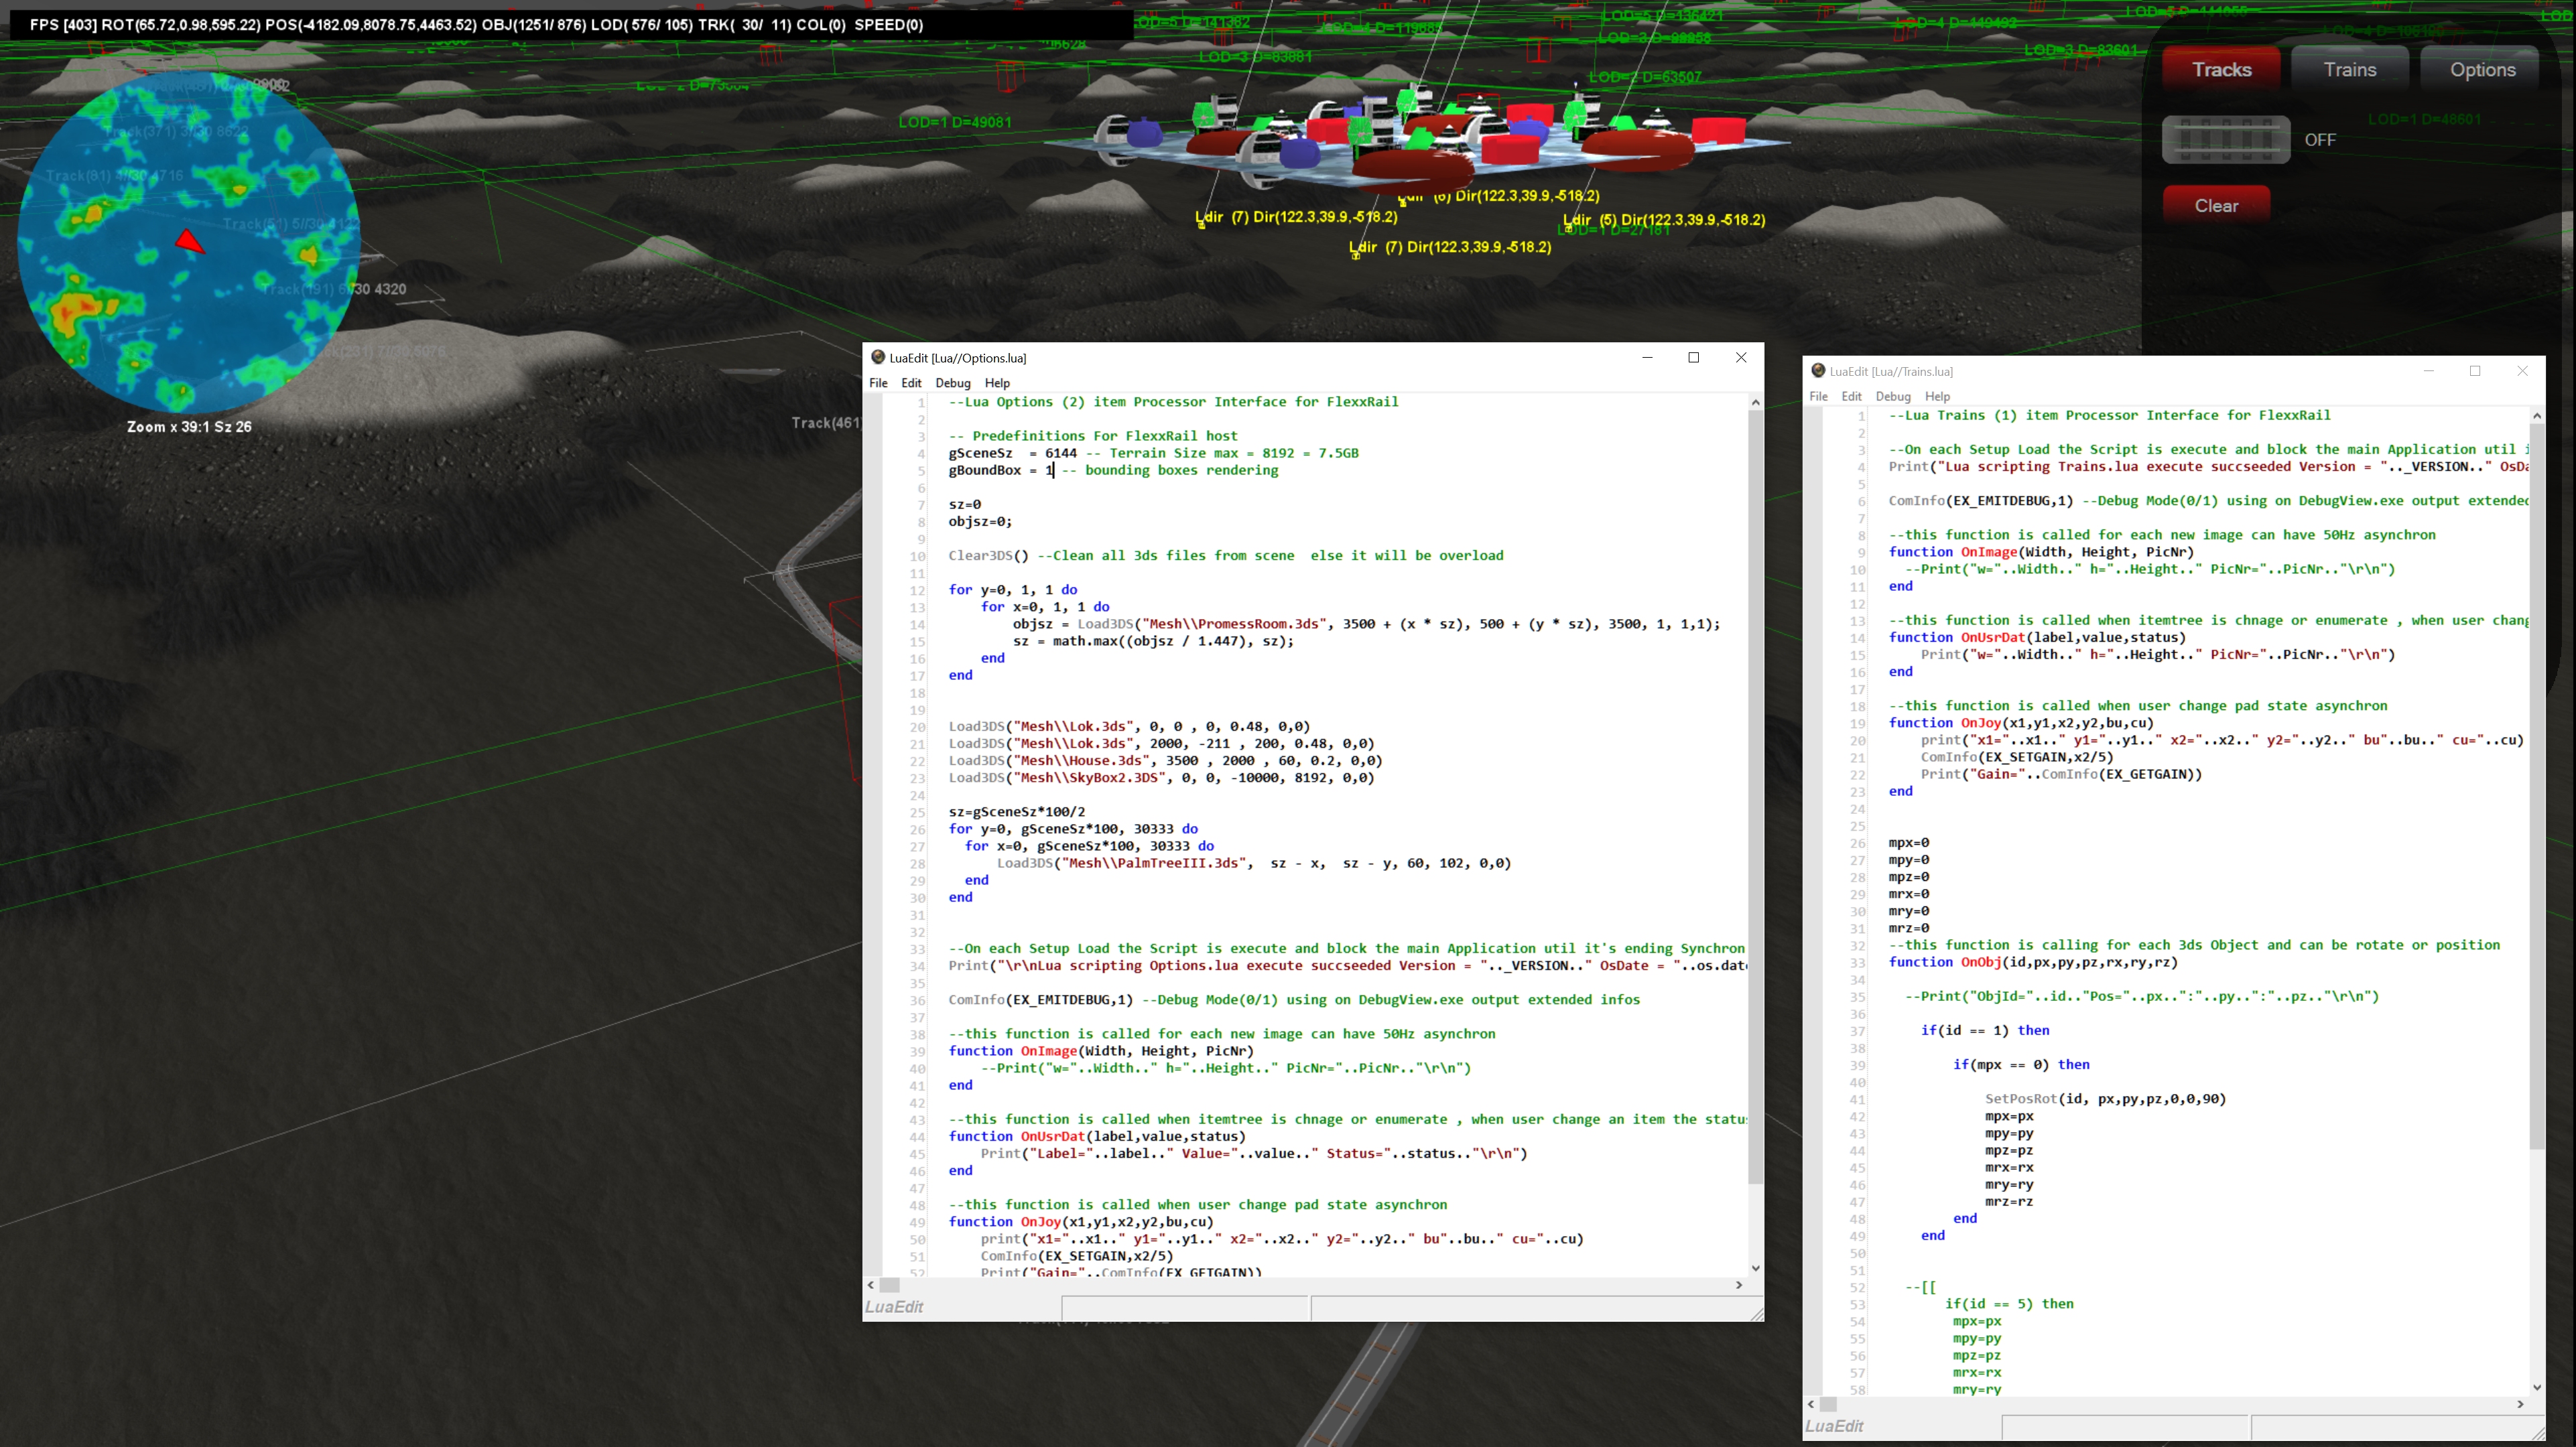Click horizontal scrollbar thumb in Options.lua editor

pyautogui.click(x=889, y=1285)
